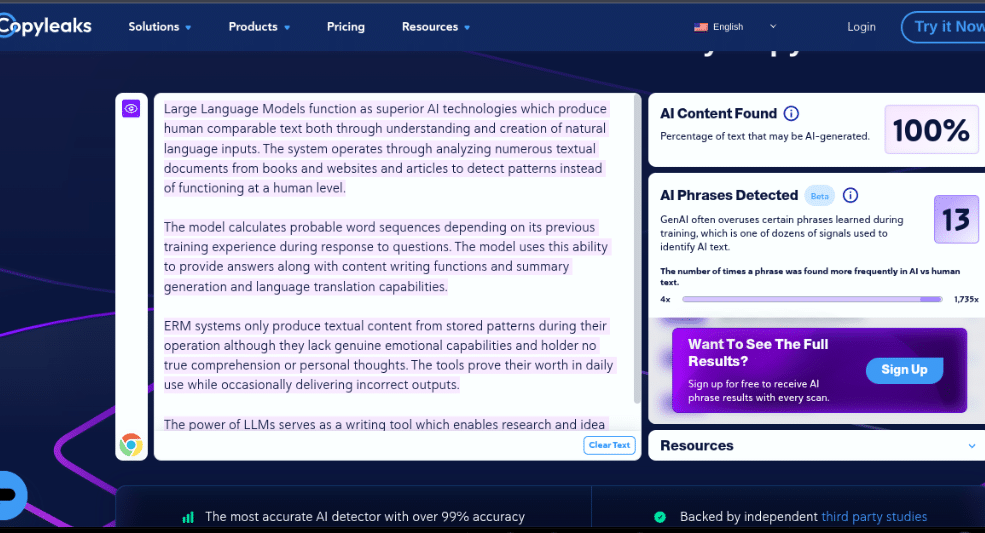Open the AI Content Found info icon

pyautogui.click(x=791, y=114)
